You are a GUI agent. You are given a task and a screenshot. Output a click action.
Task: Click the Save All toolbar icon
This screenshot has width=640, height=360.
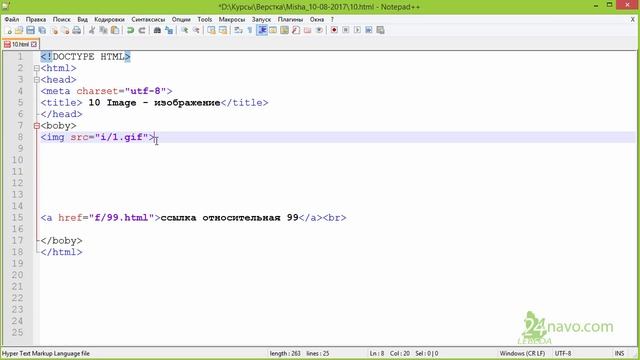[42, 30]
